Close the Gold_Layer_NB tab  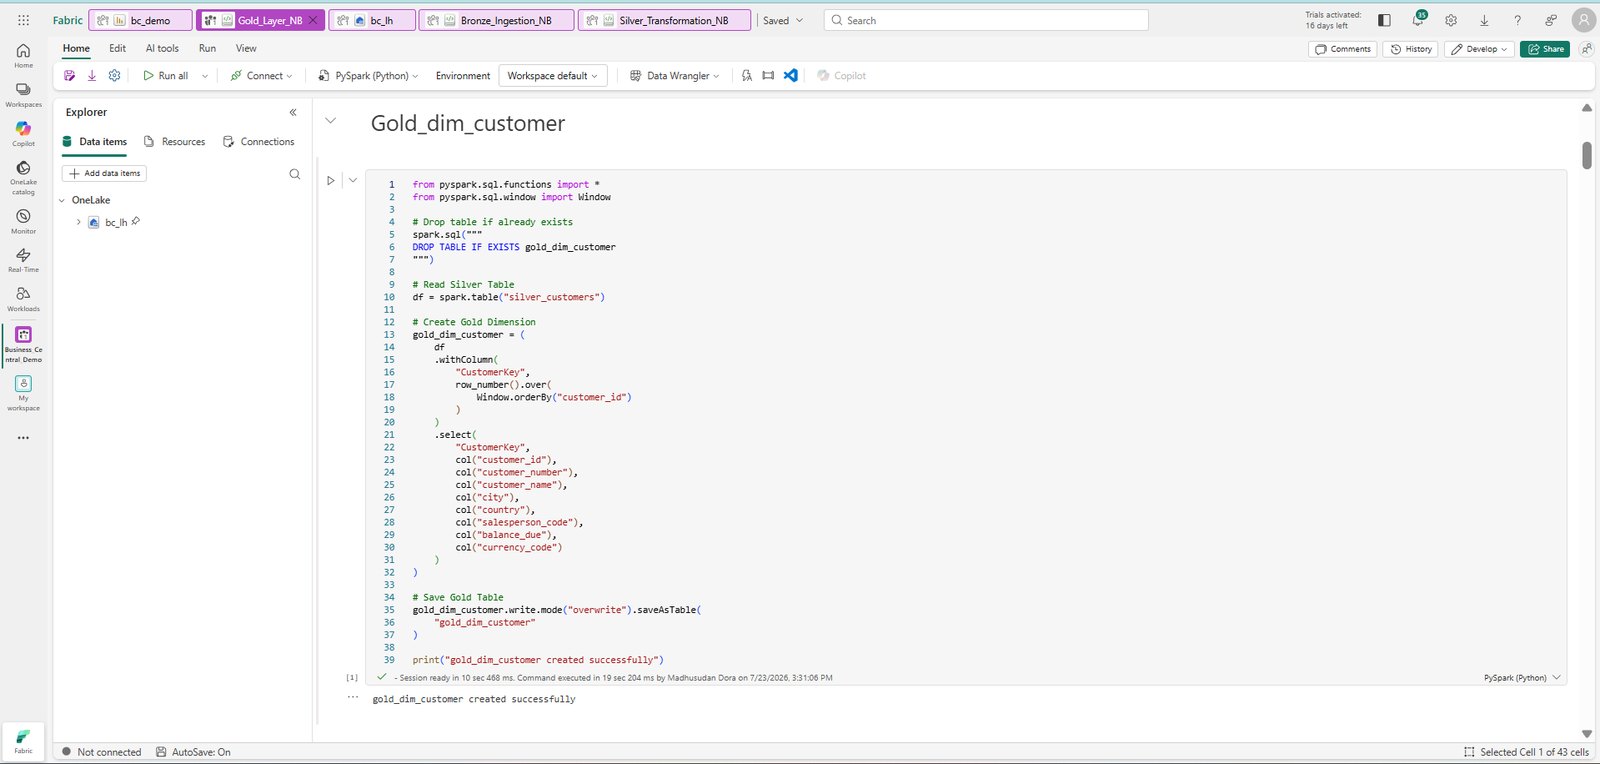313,20
